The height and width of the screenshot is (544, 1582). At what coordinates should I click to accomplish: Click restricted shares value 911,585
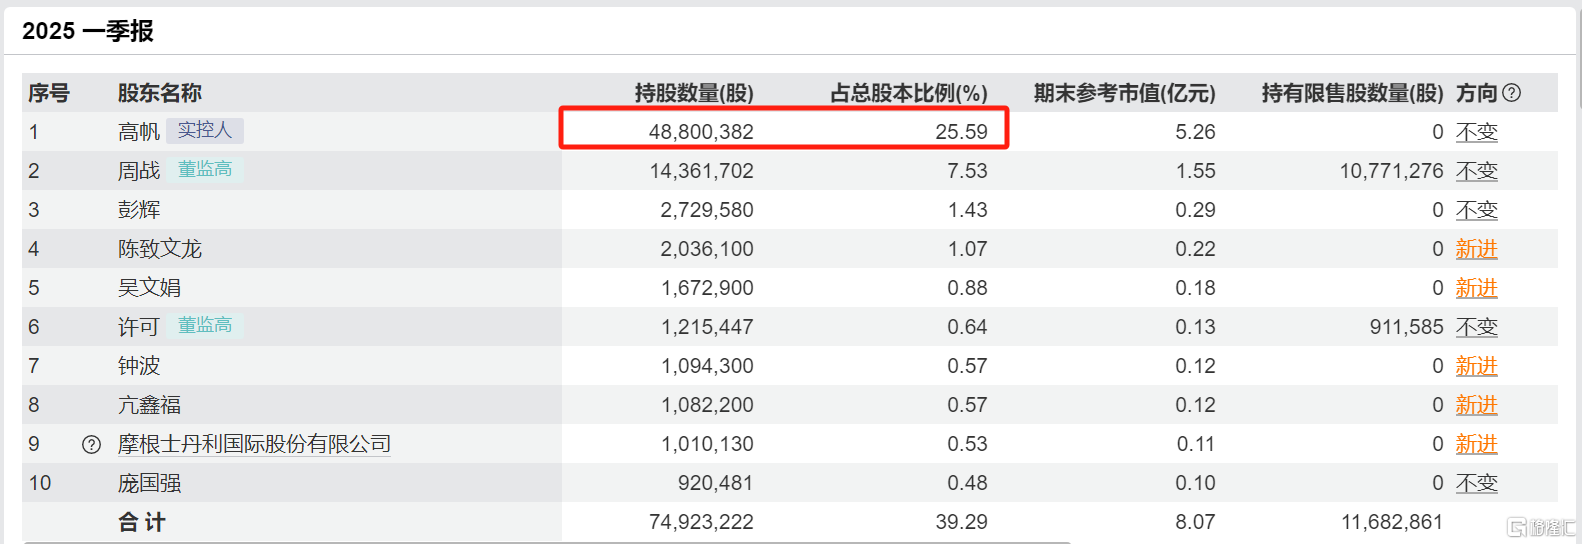[x=1407, y=327]
